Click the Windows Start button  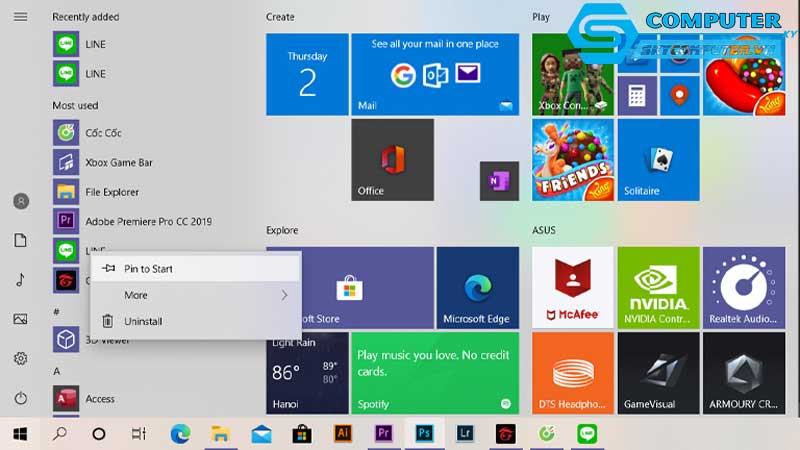pyautogui.click(x=20, y=433)
